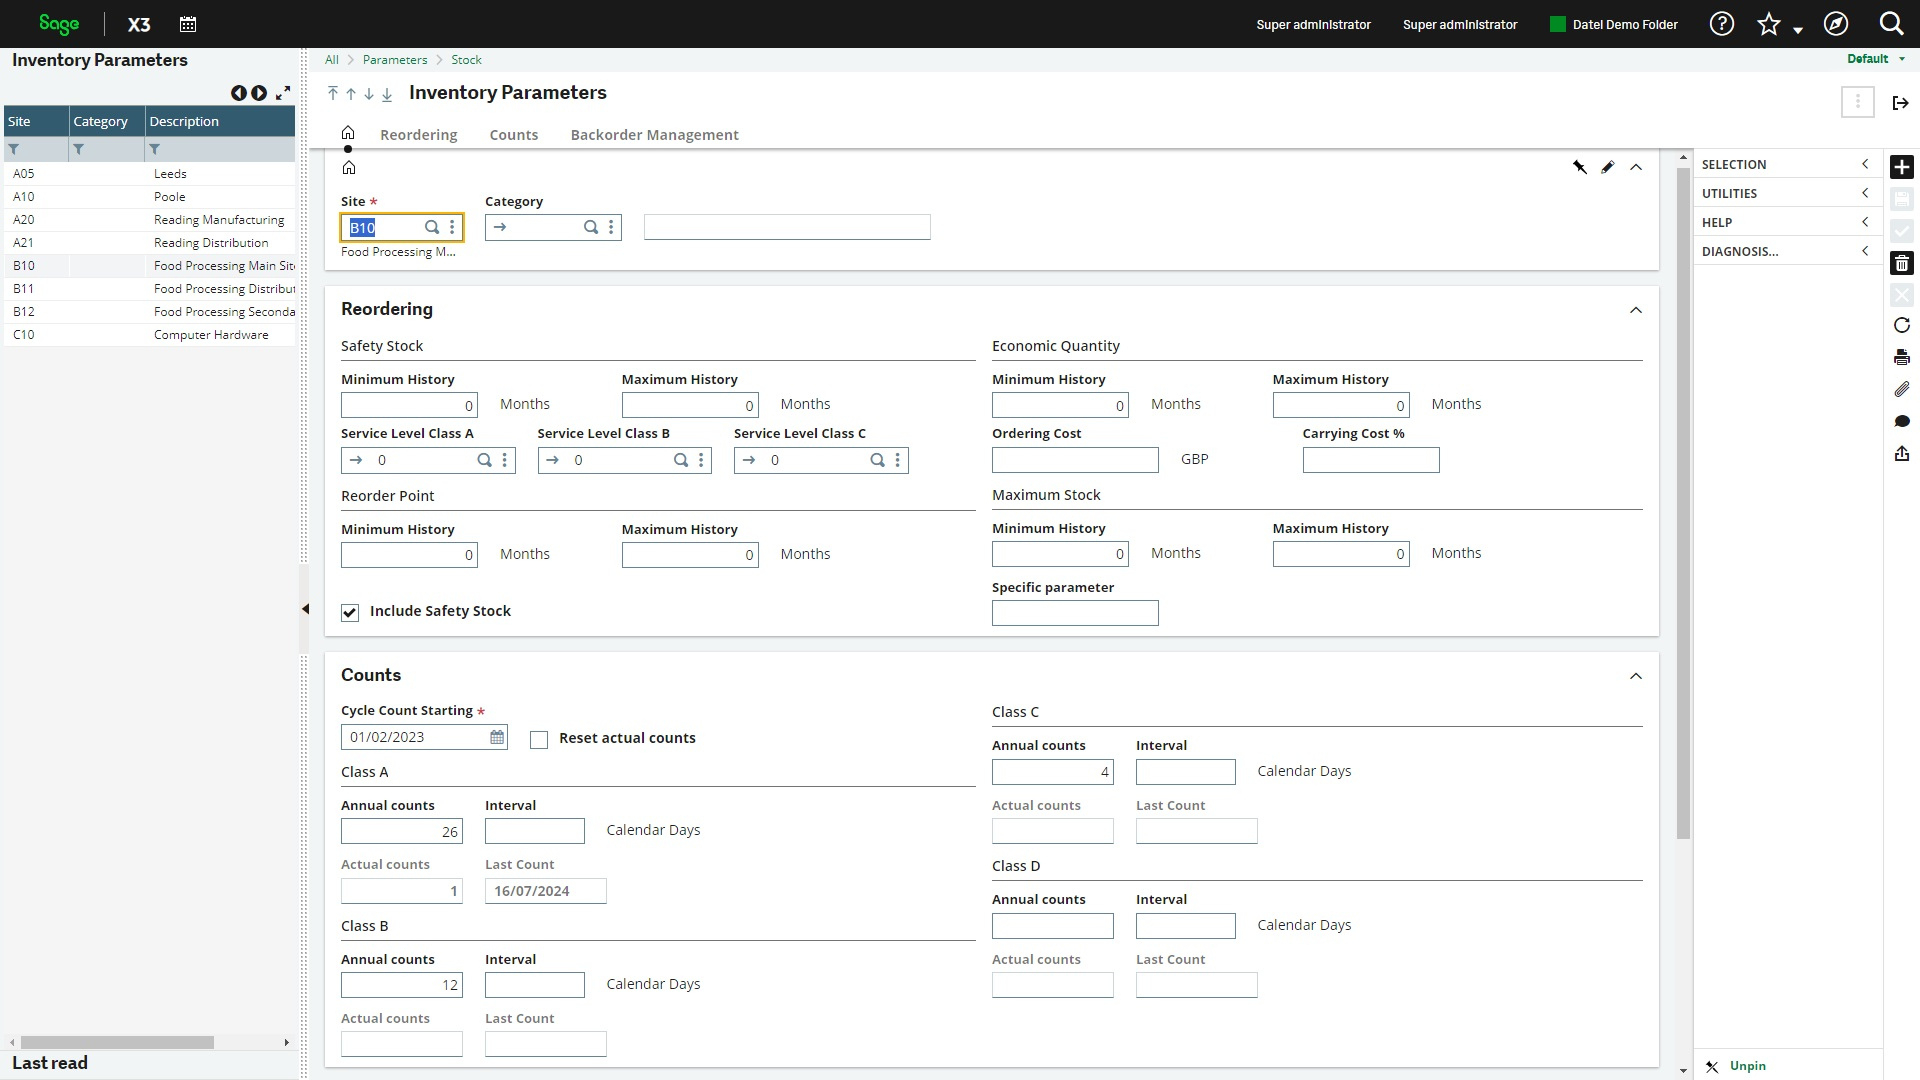Click the help question mark icon

click(1721, 24)
